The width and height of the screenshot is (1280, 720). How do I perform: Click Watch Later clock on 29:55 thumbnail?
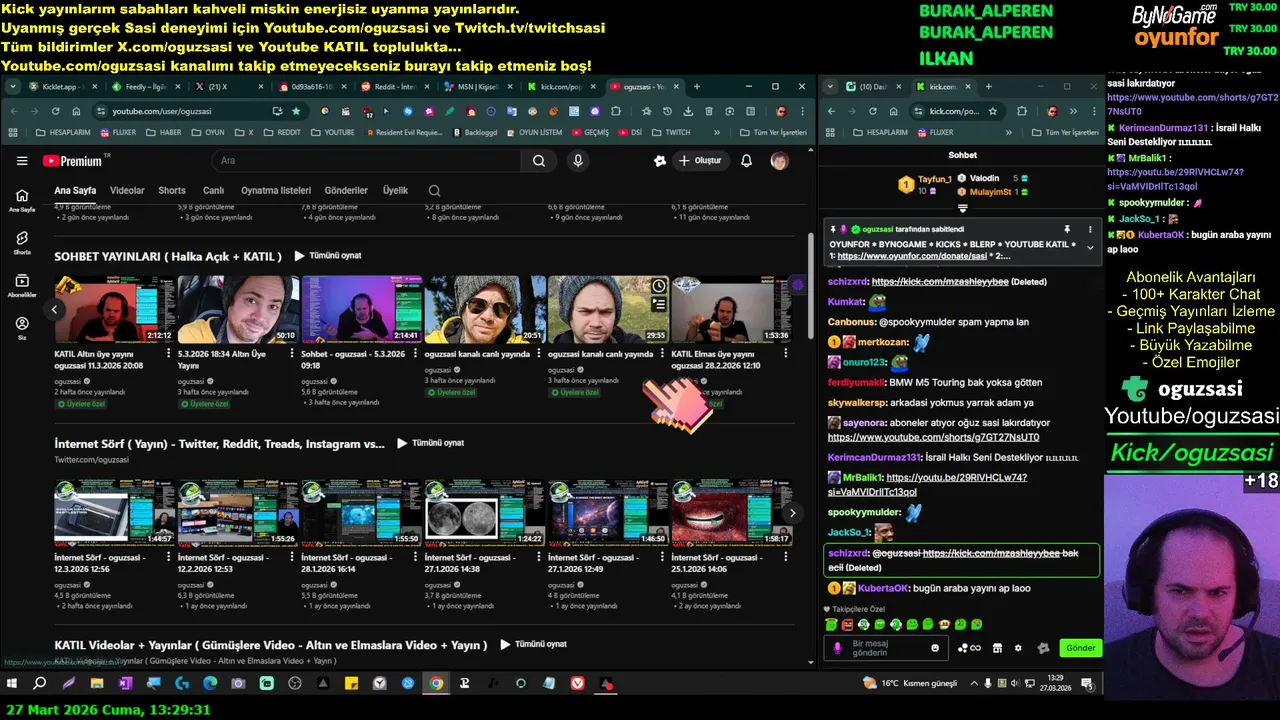click(658, 286)
